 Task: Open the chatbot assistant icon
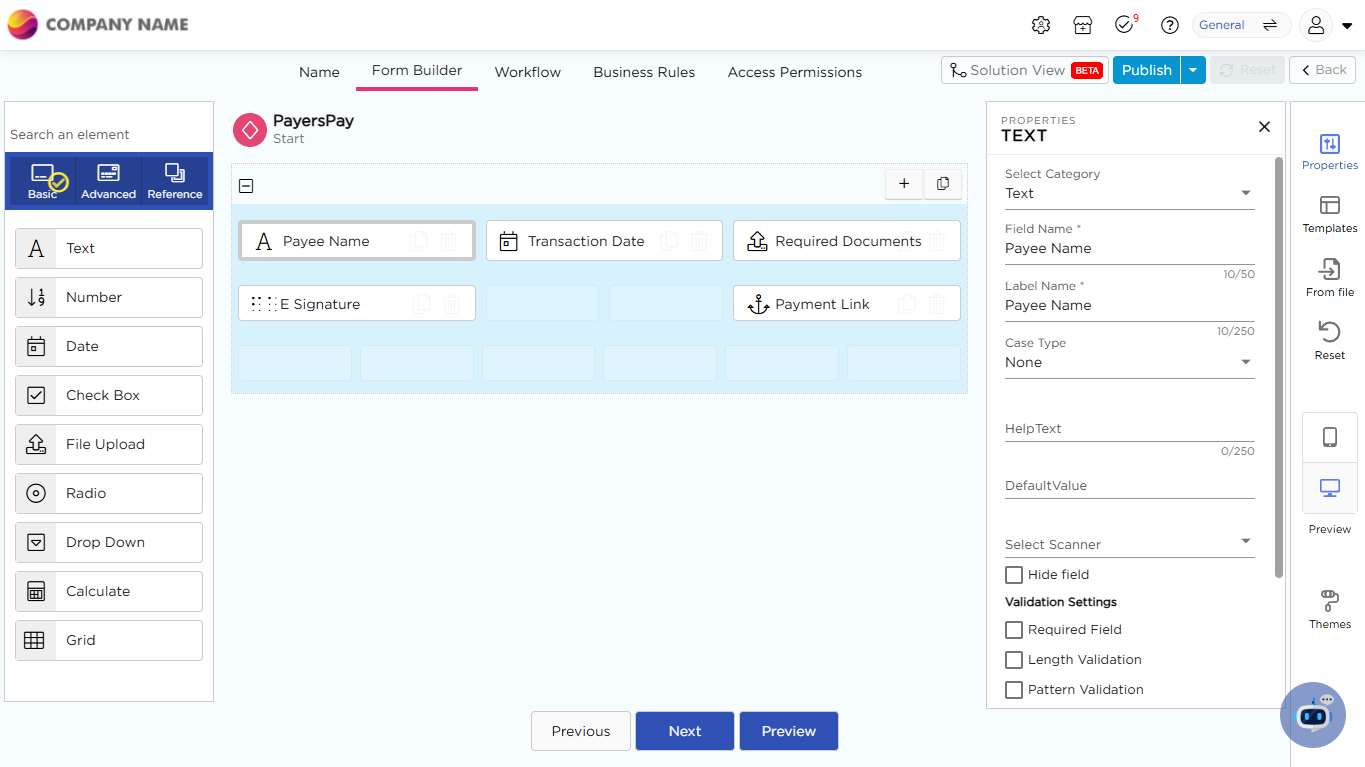pos(1313,714)
